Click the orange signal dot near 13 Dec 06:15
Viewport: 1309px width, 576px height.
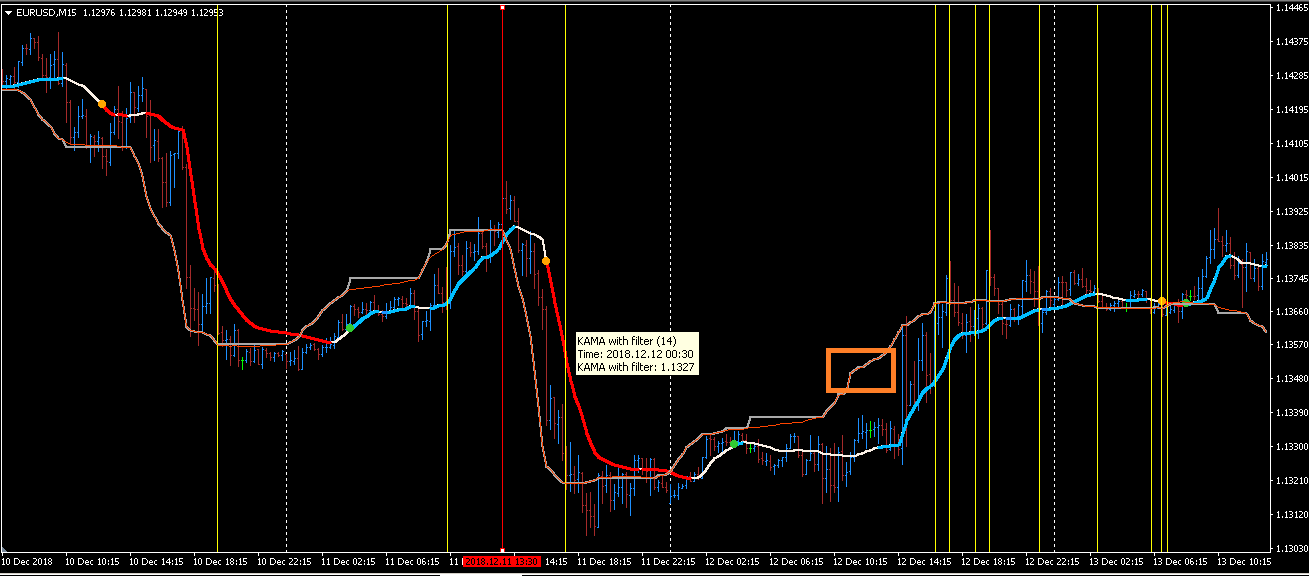[1162, 301]
